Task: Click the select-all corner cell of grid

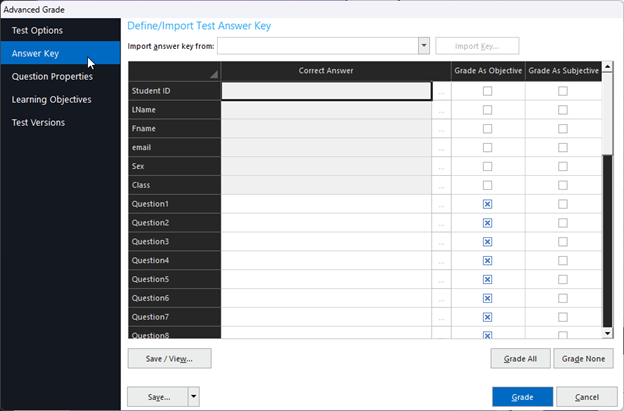Action: pos(174,71)
